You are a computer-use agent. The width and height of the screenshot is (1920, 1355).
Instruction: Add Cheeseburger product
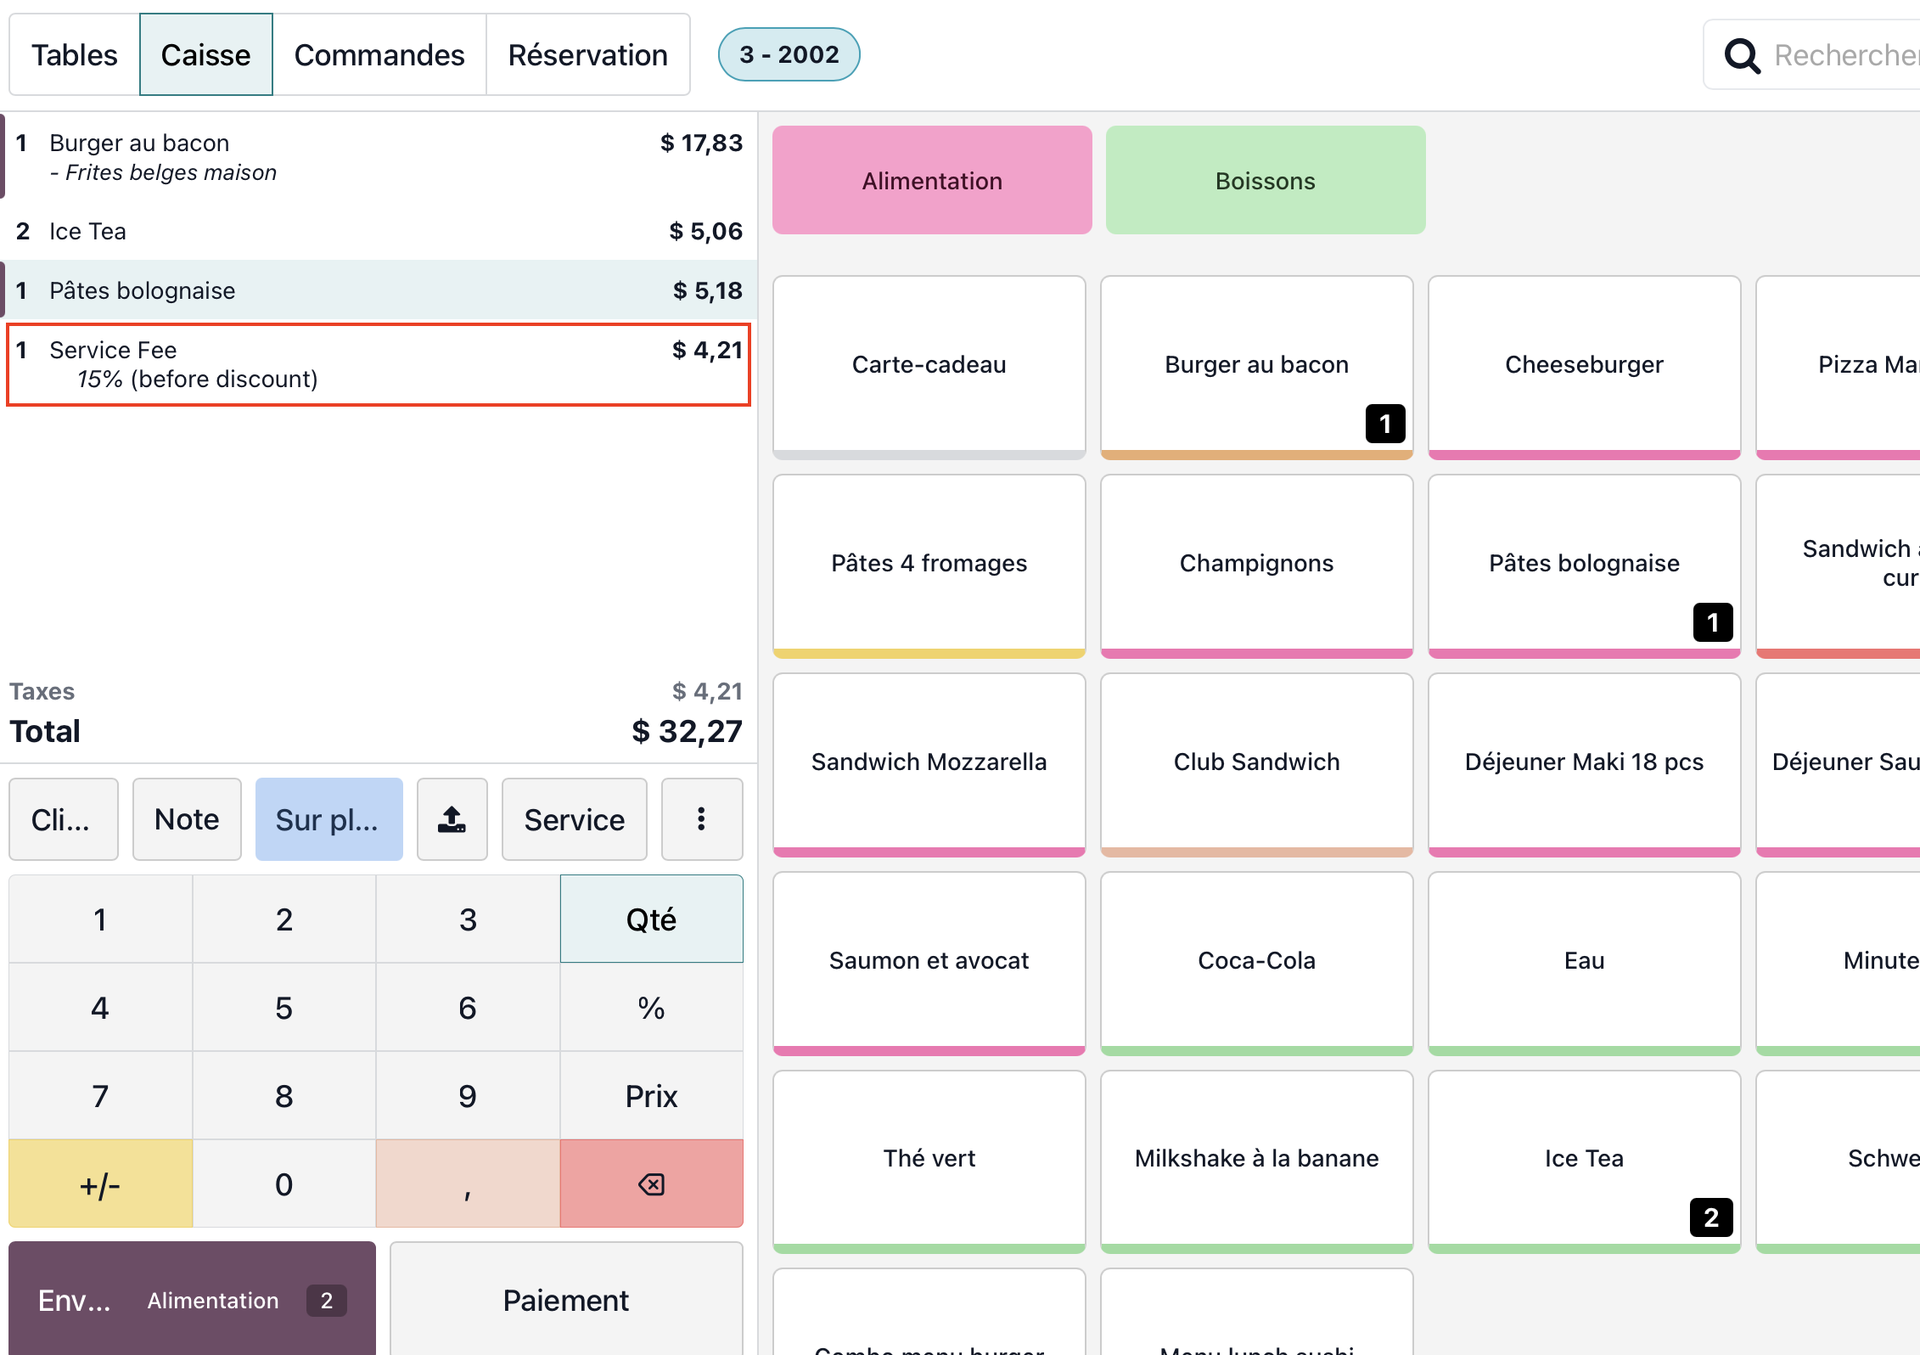pyautogui.click(x=1584, y=367)
